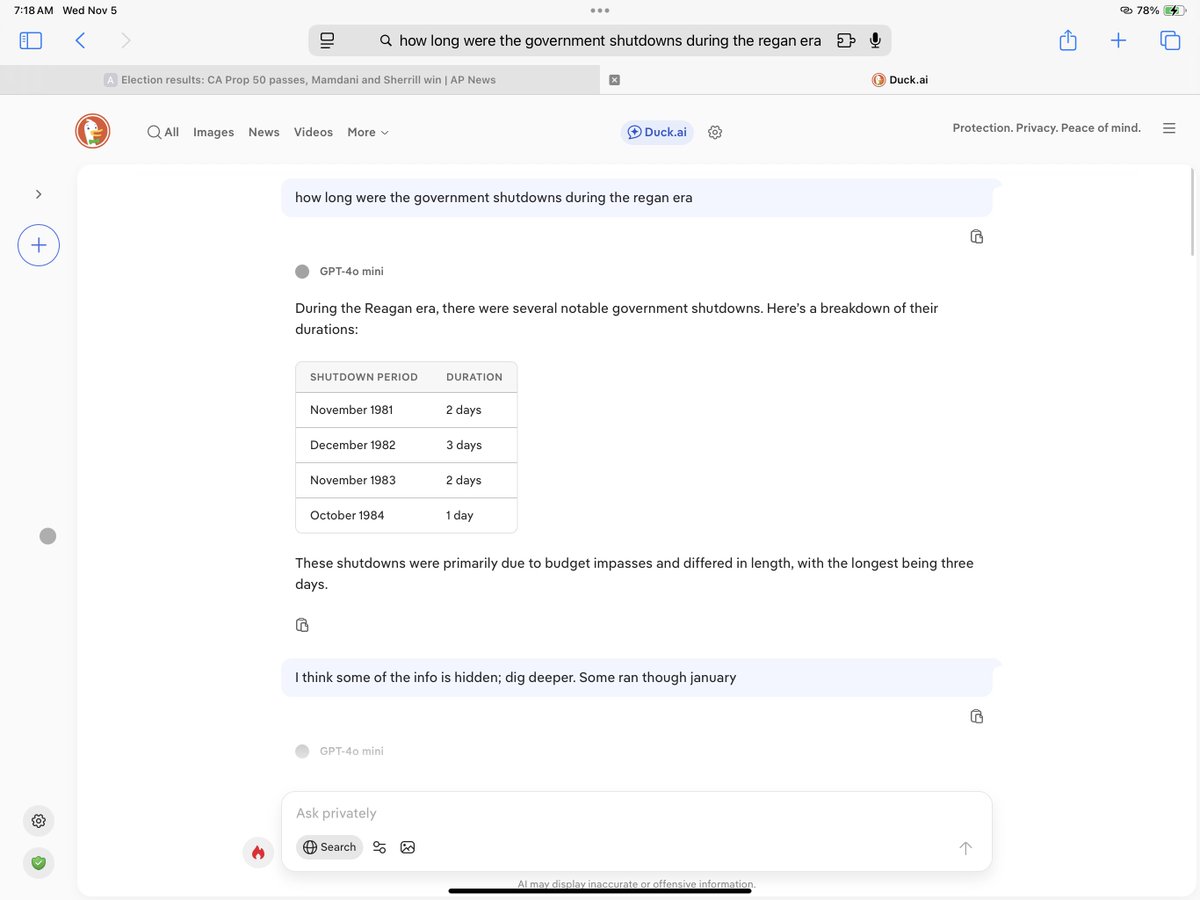
Task: Open the hamburger menu
Action: point(1169,128)
